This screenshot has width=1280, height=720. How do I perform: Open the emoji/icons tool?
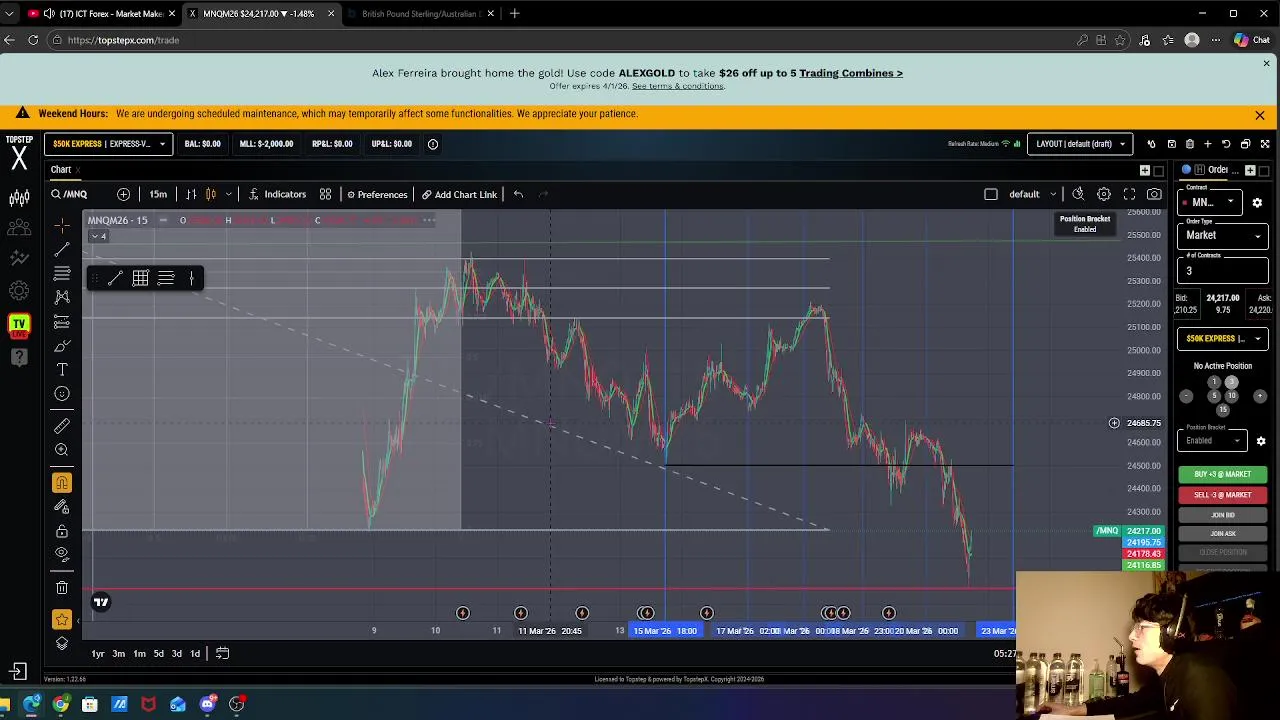(x=62, y=394)
